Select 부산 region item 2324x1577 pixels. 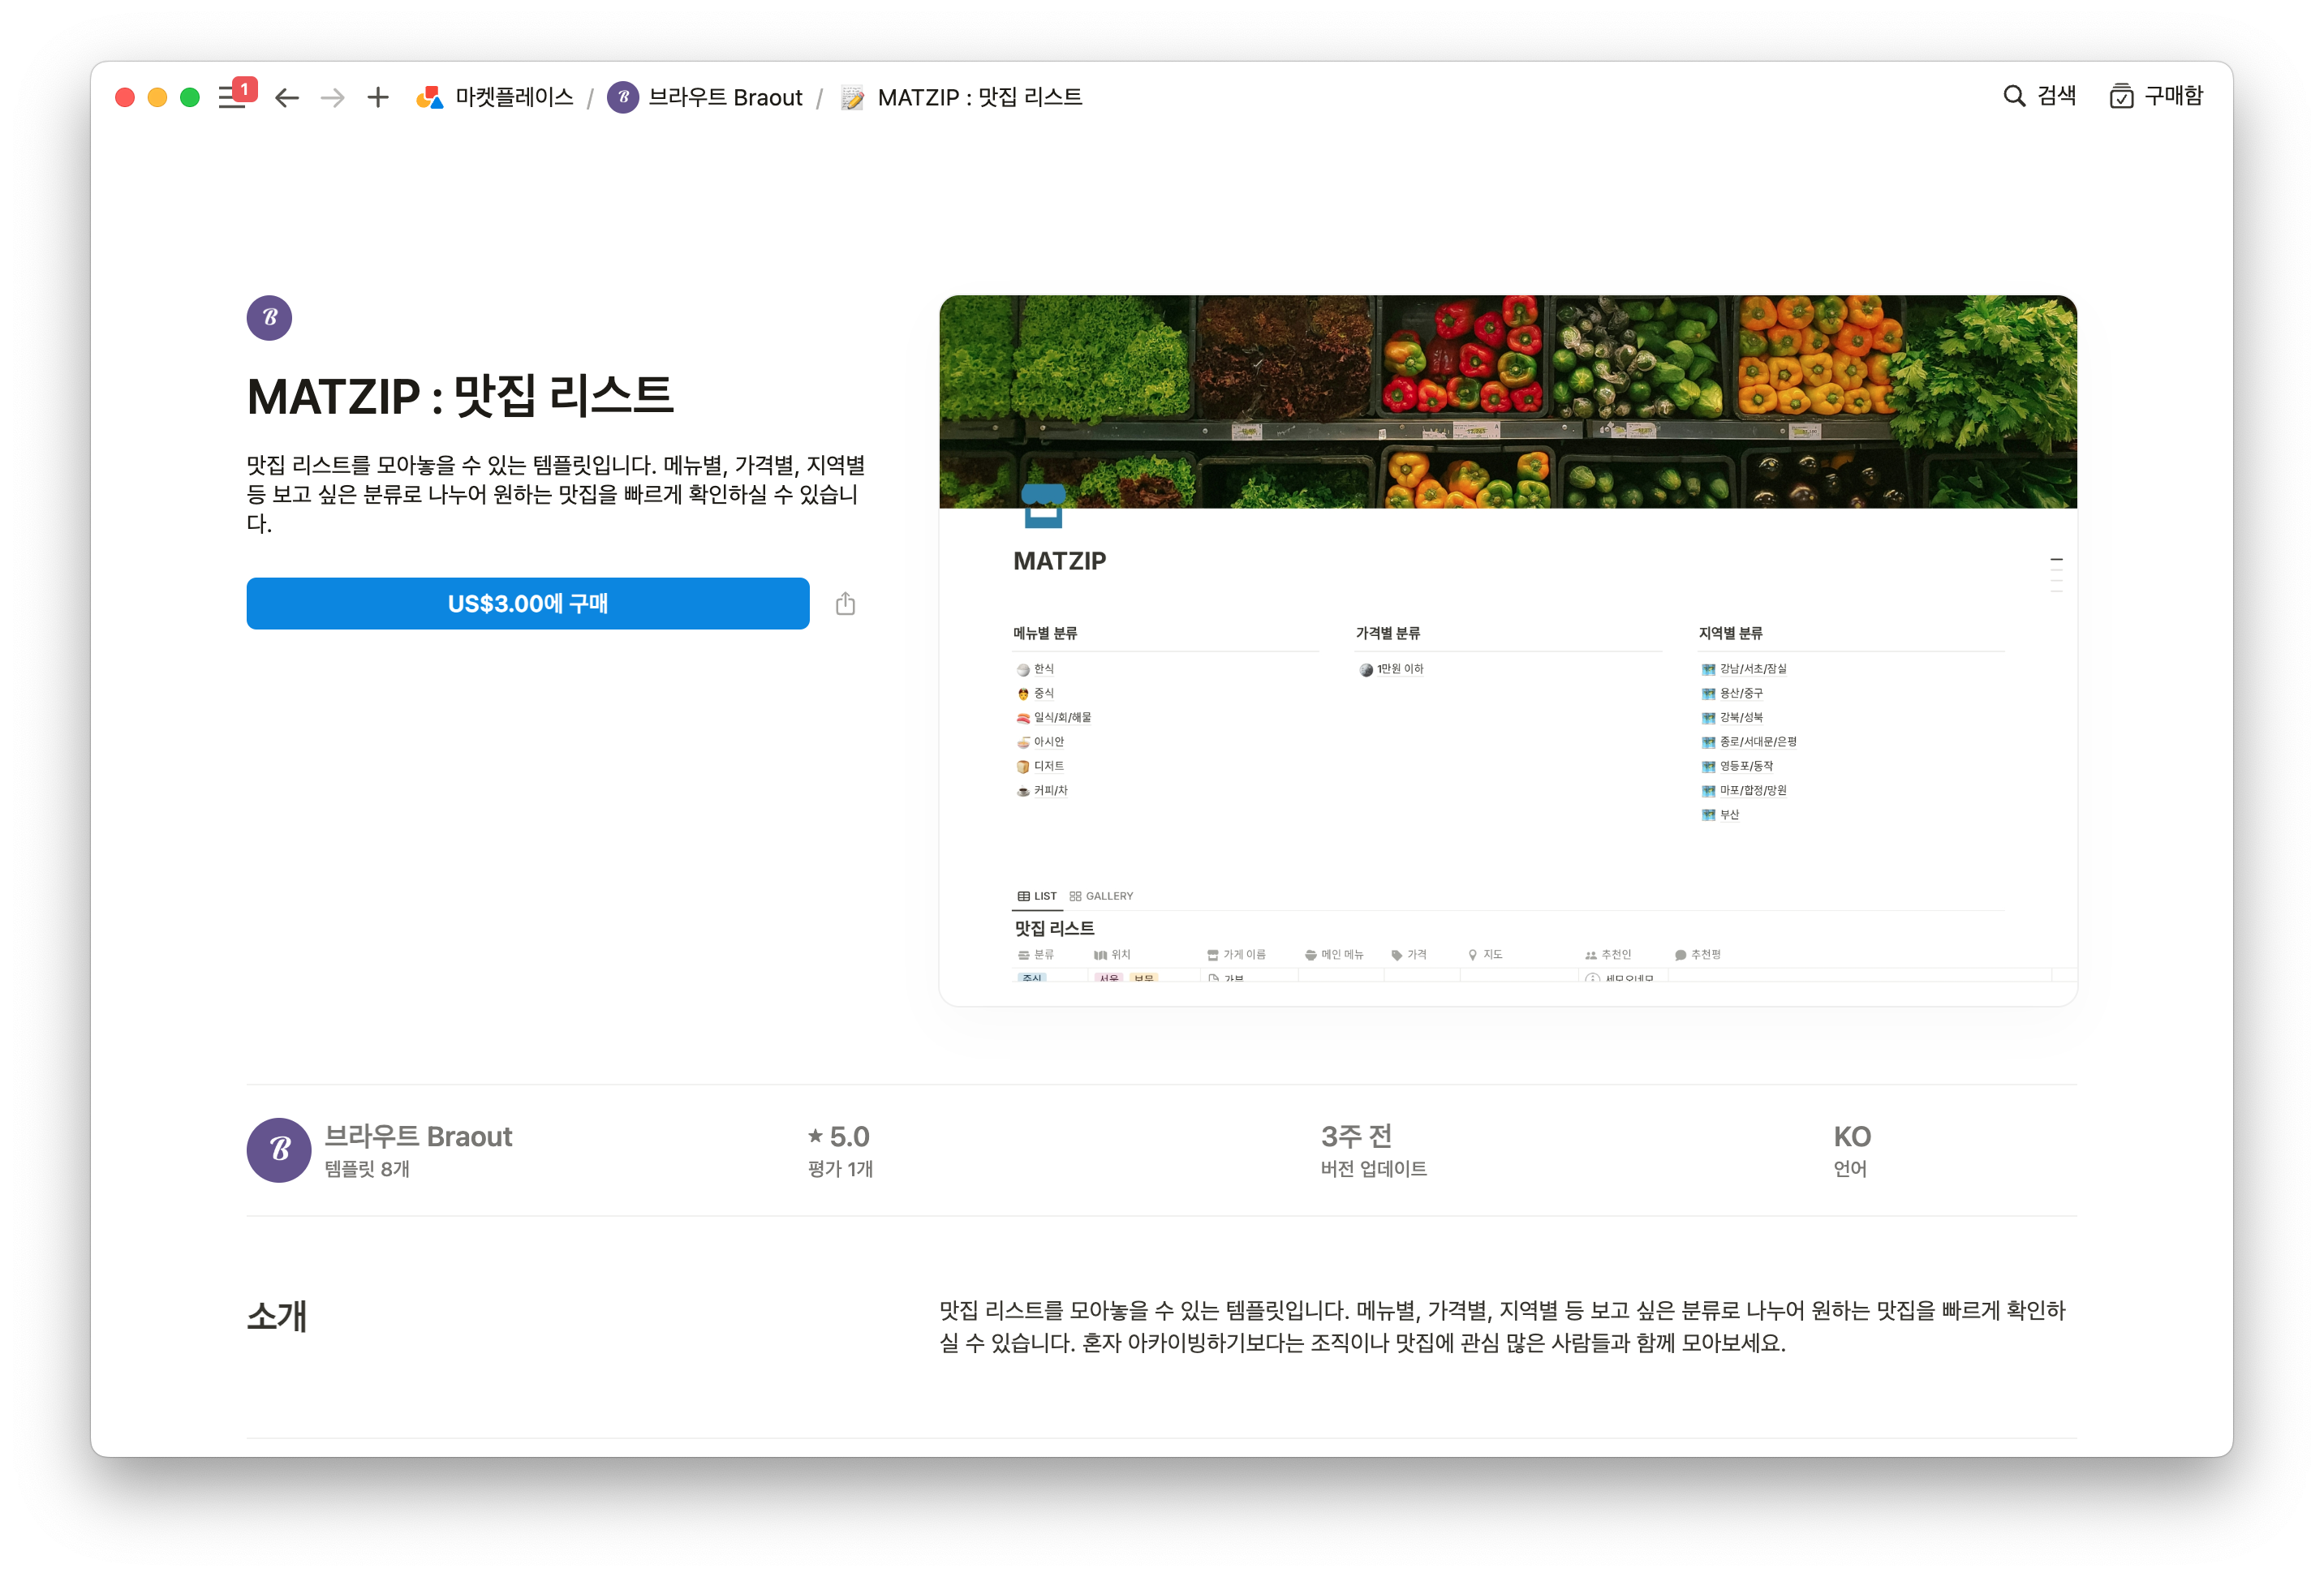(x=1721, y=814)
